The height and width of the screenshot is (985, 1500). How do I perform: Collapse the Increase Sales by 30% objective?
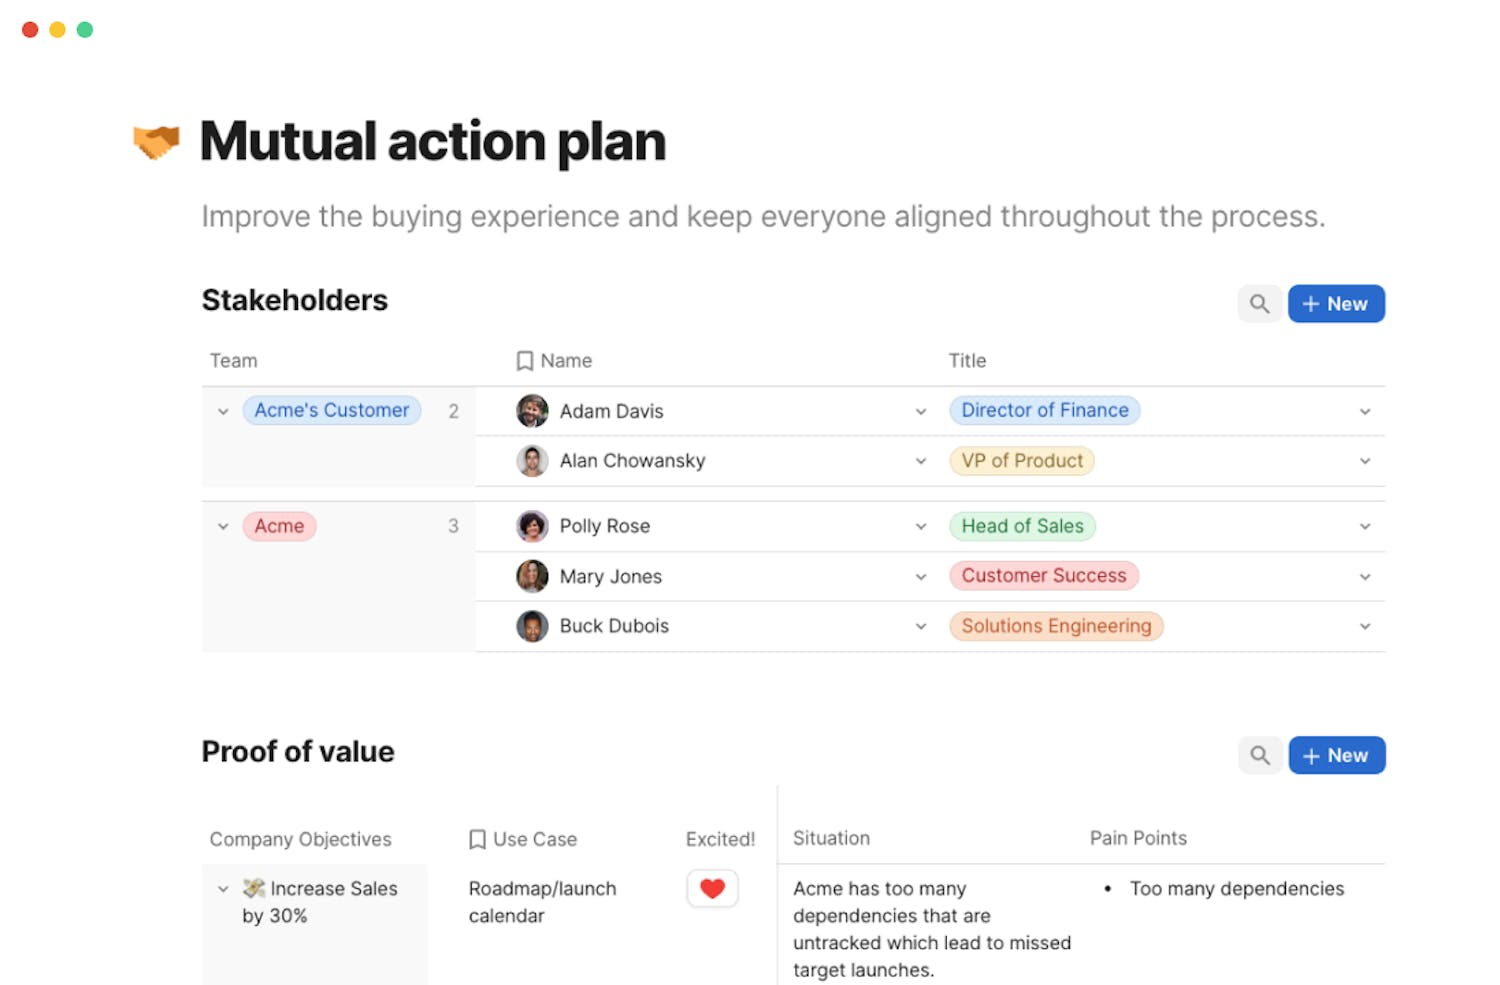pyautogui.click(x=223, y=889)
